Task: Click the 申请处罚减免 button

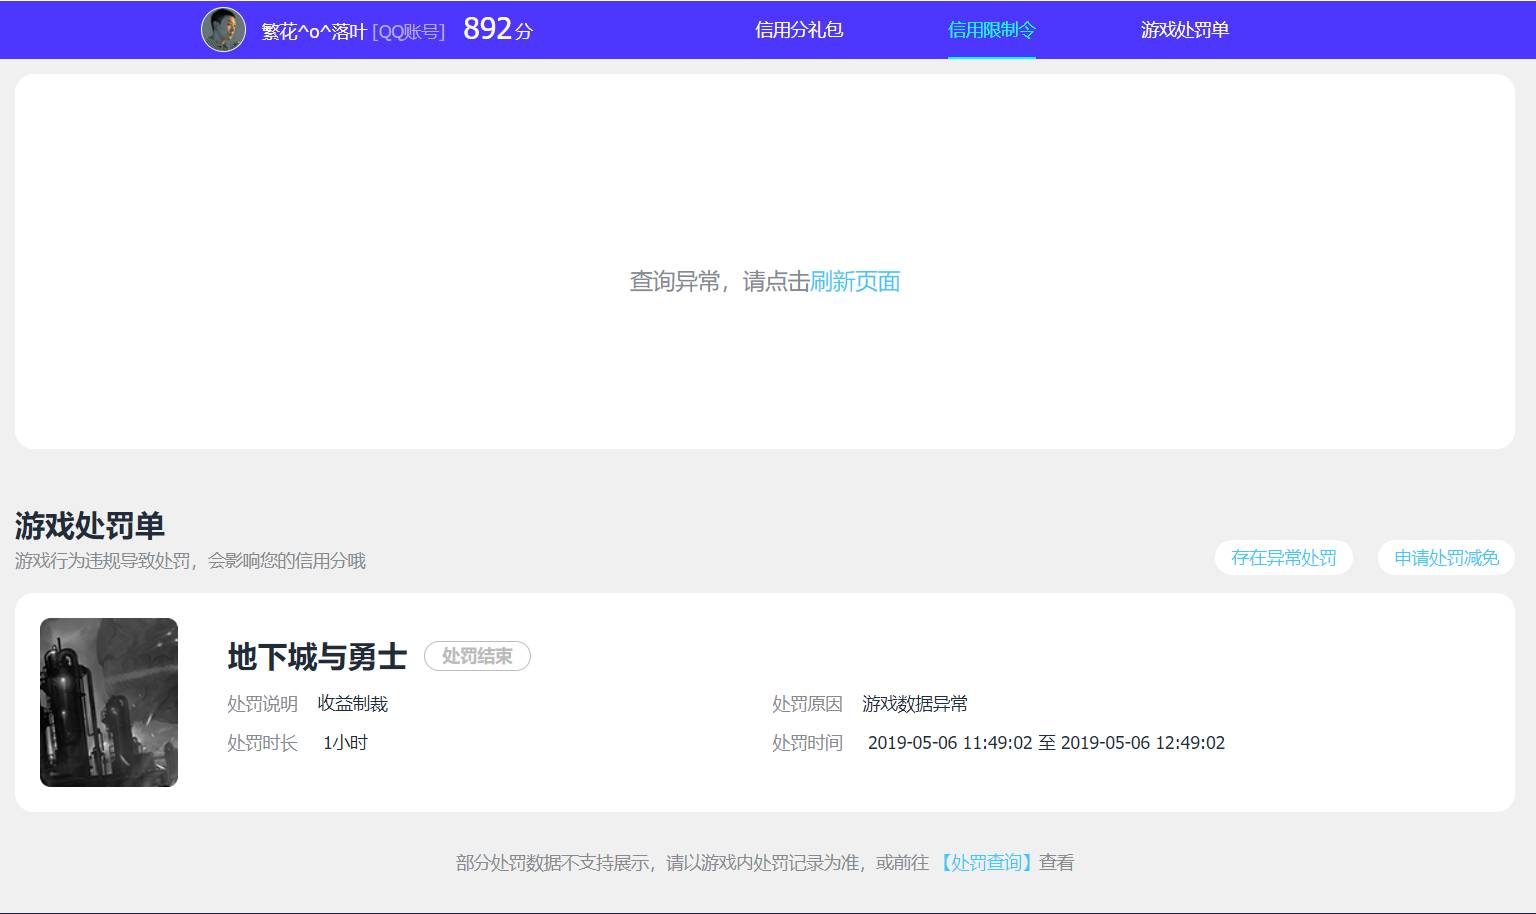Action: point(1445,557)
